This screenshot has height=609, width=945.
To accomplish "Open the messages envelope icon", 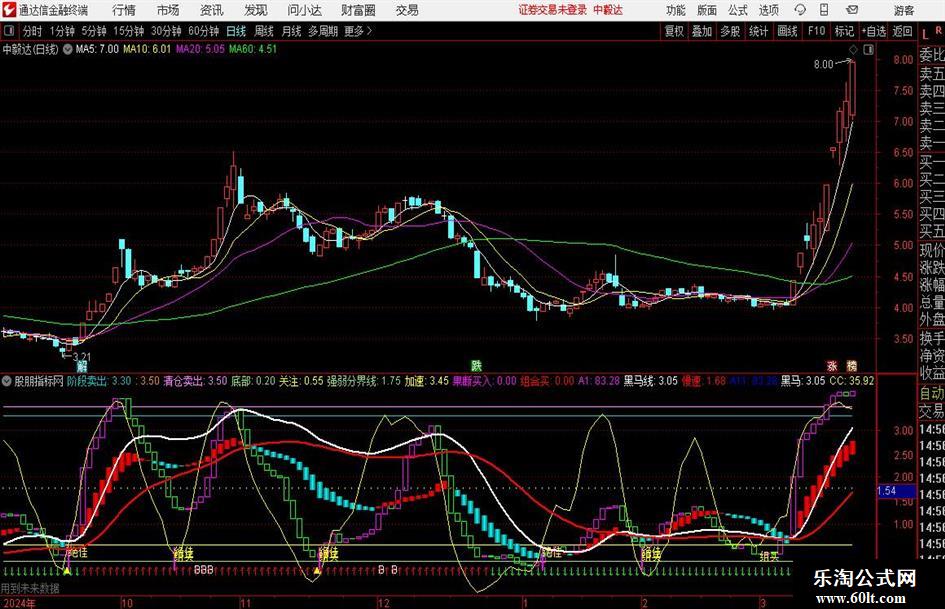I will pos(852,10).
